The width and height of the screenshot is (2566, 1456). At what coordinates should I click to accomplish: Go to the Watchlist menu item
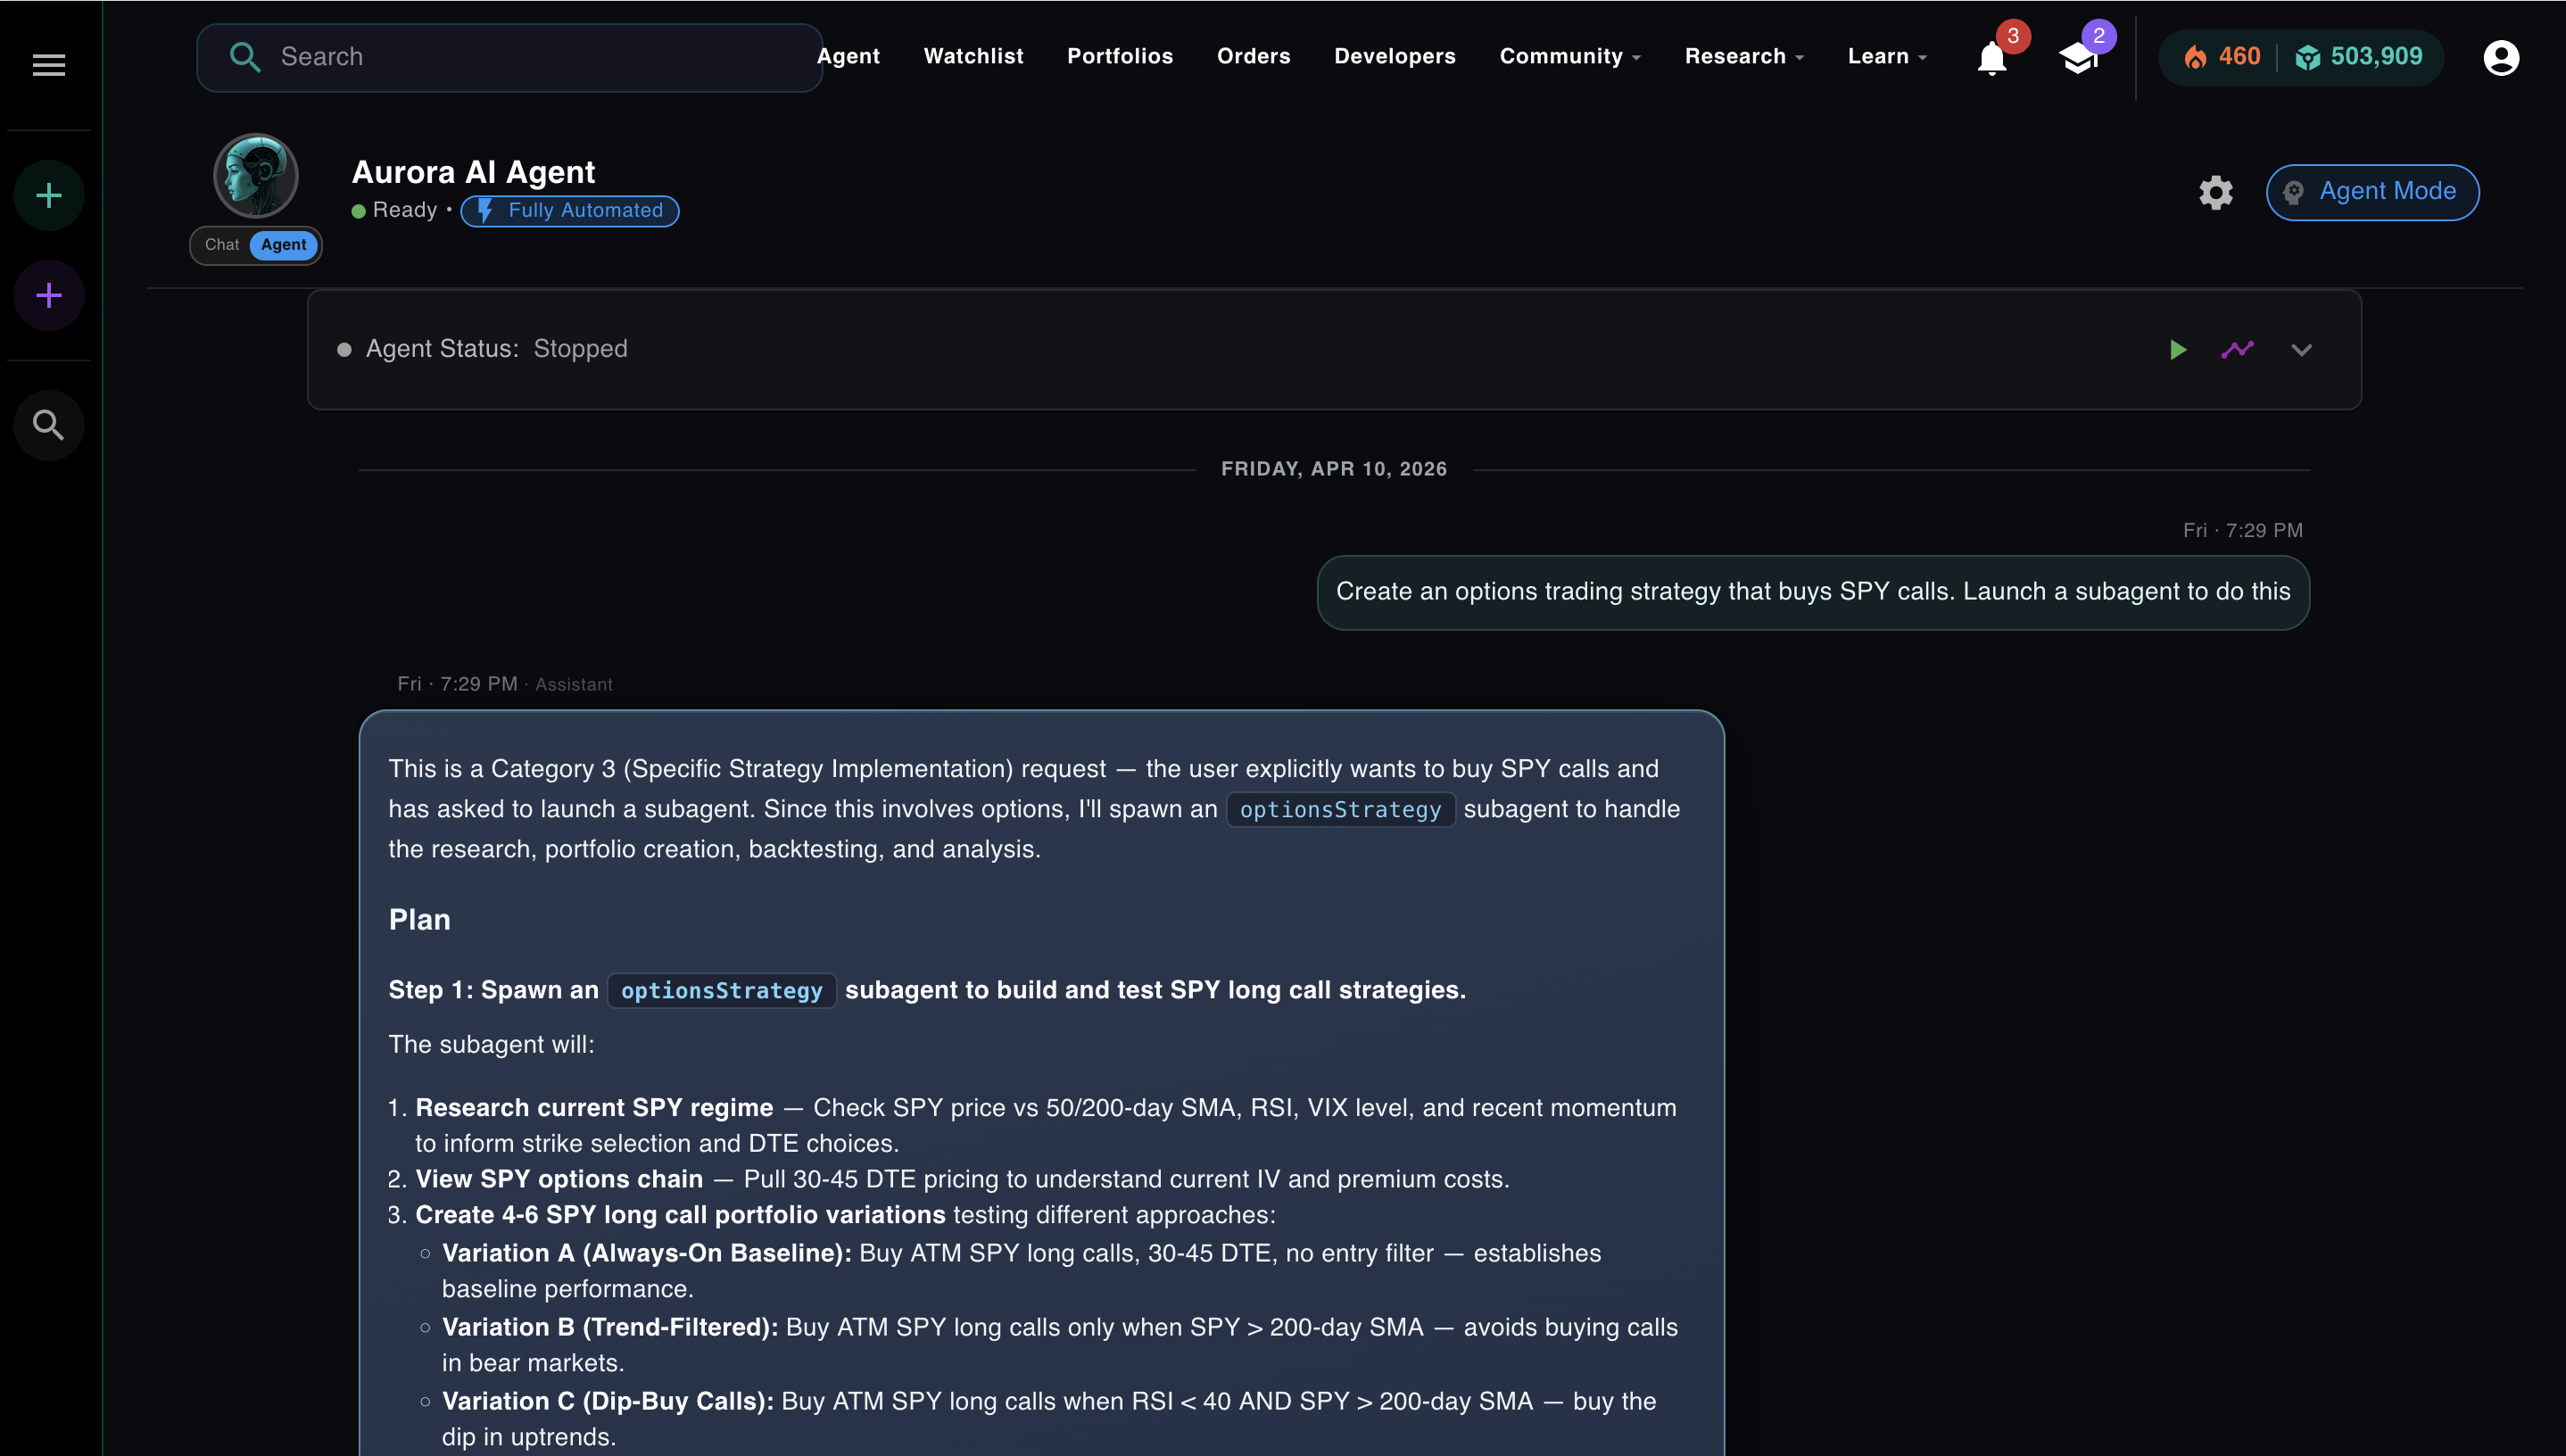pos(972,56)
